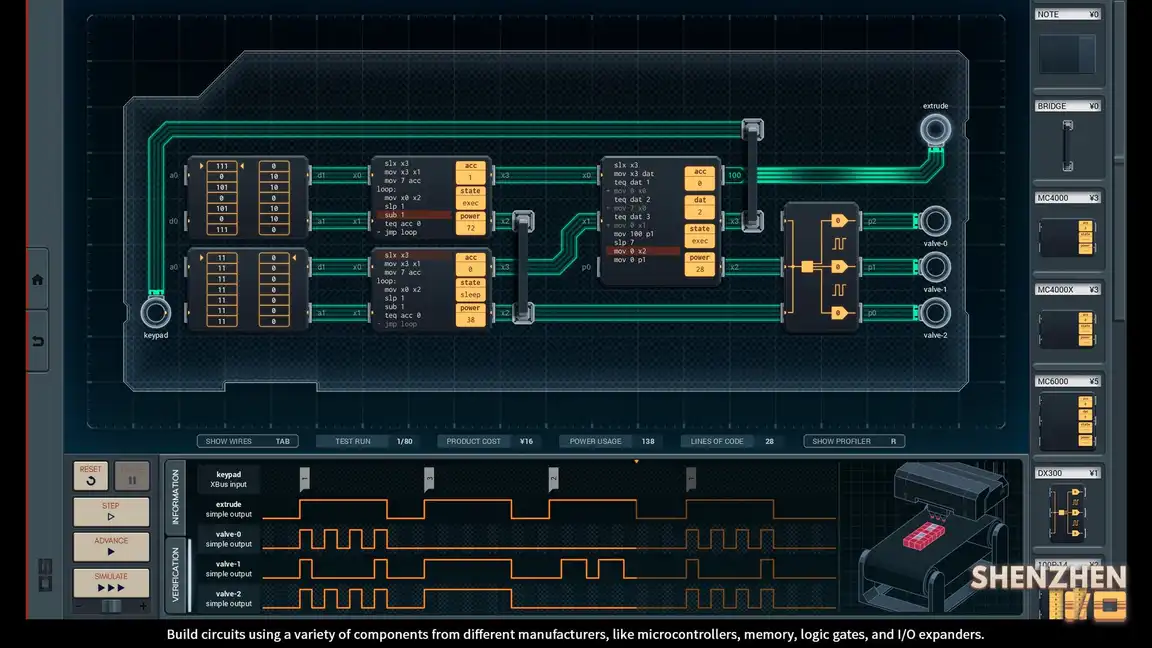This screenshot has height=648, width=1152.
Task: Click the 'sub 1' line in top microcontroller code
Action: 414,215
